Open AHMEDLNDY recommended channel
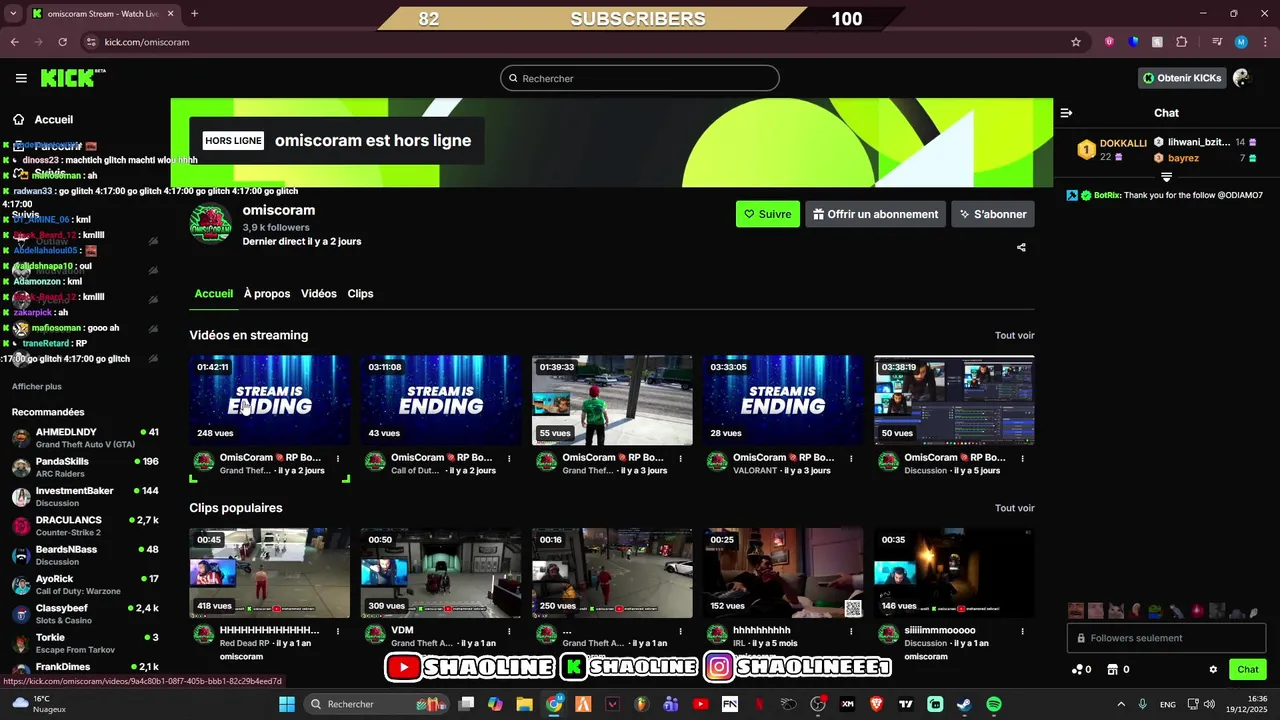The height and width of the screenshot is (720, 1280). coord(85,438)
